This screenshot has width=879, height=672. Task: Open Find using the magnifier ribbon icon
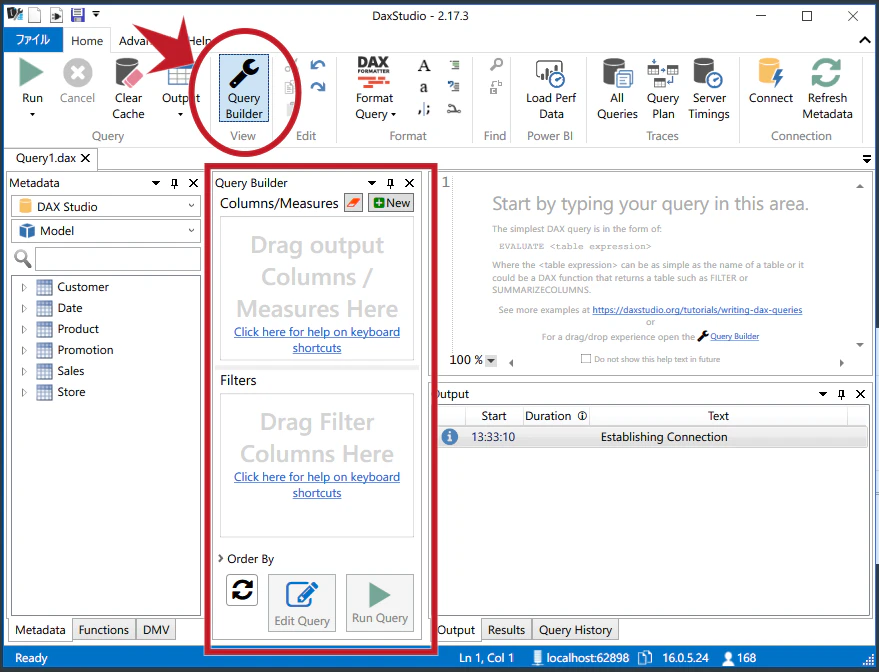click(496, 65)
